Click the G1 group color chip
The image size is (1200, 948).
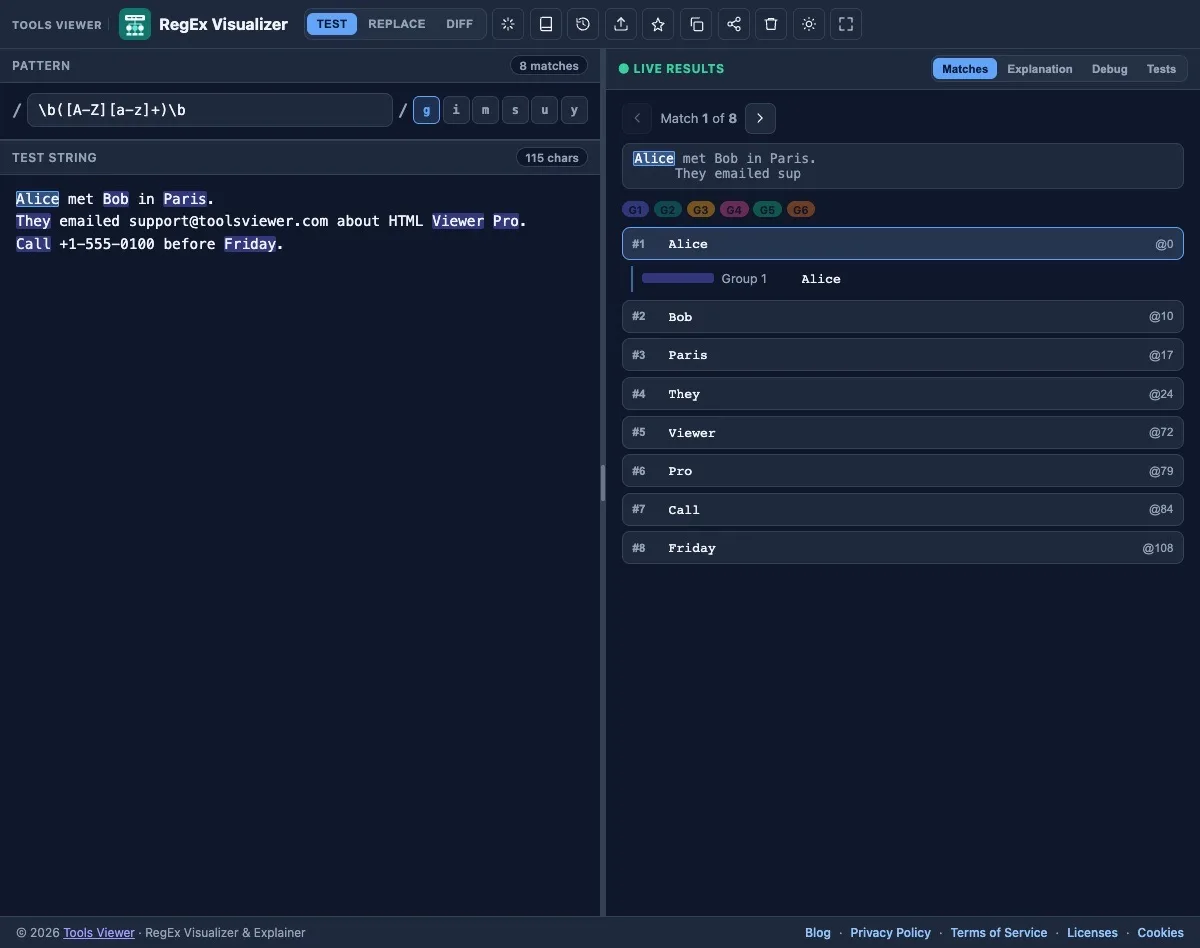click(636, 210)
